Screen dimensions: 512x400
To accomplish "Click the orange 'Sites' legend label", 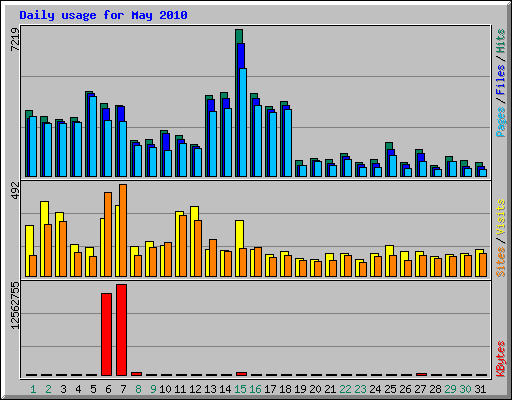I will click(501, 262).
